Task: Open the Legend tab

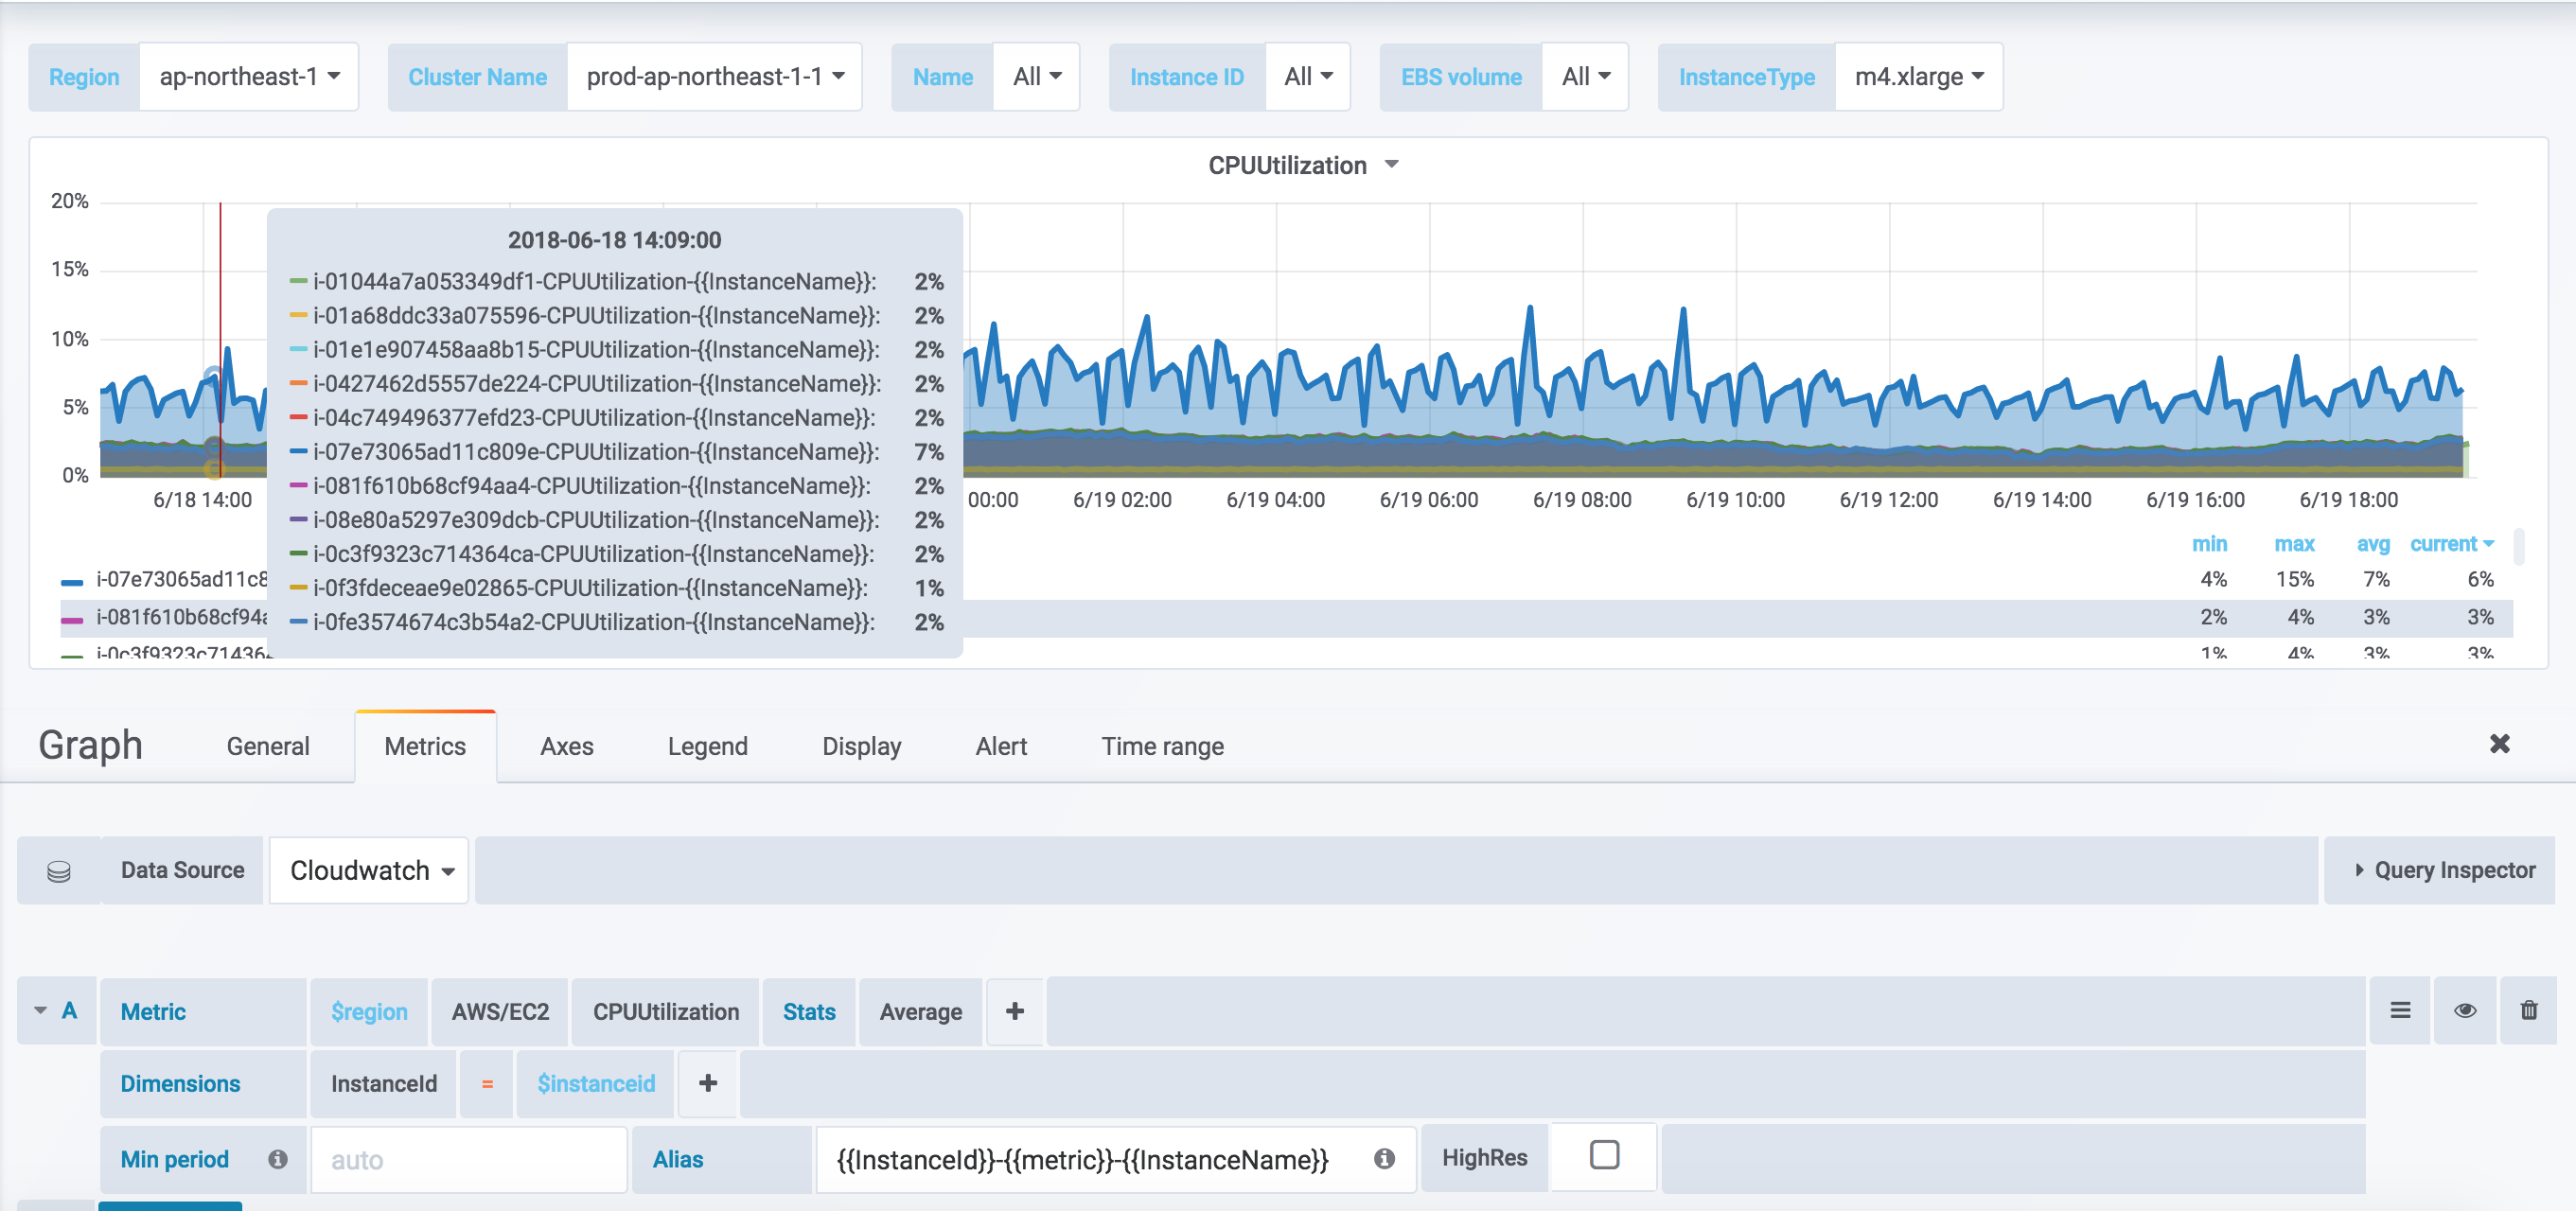Action: [x=707, y=746]
